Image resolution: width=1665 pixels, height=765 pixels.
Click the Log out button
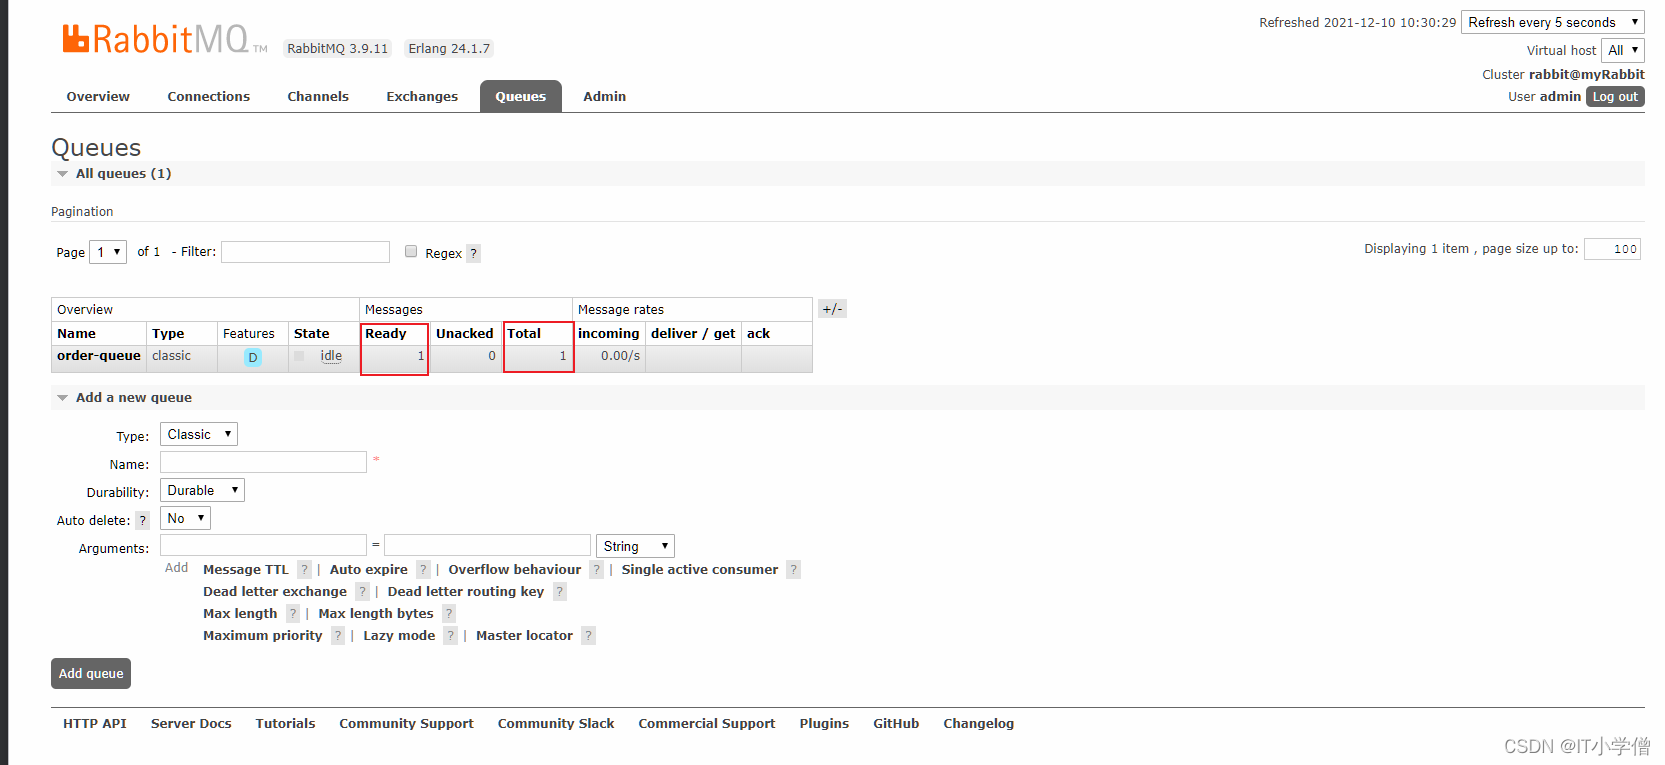[1615, 97]
